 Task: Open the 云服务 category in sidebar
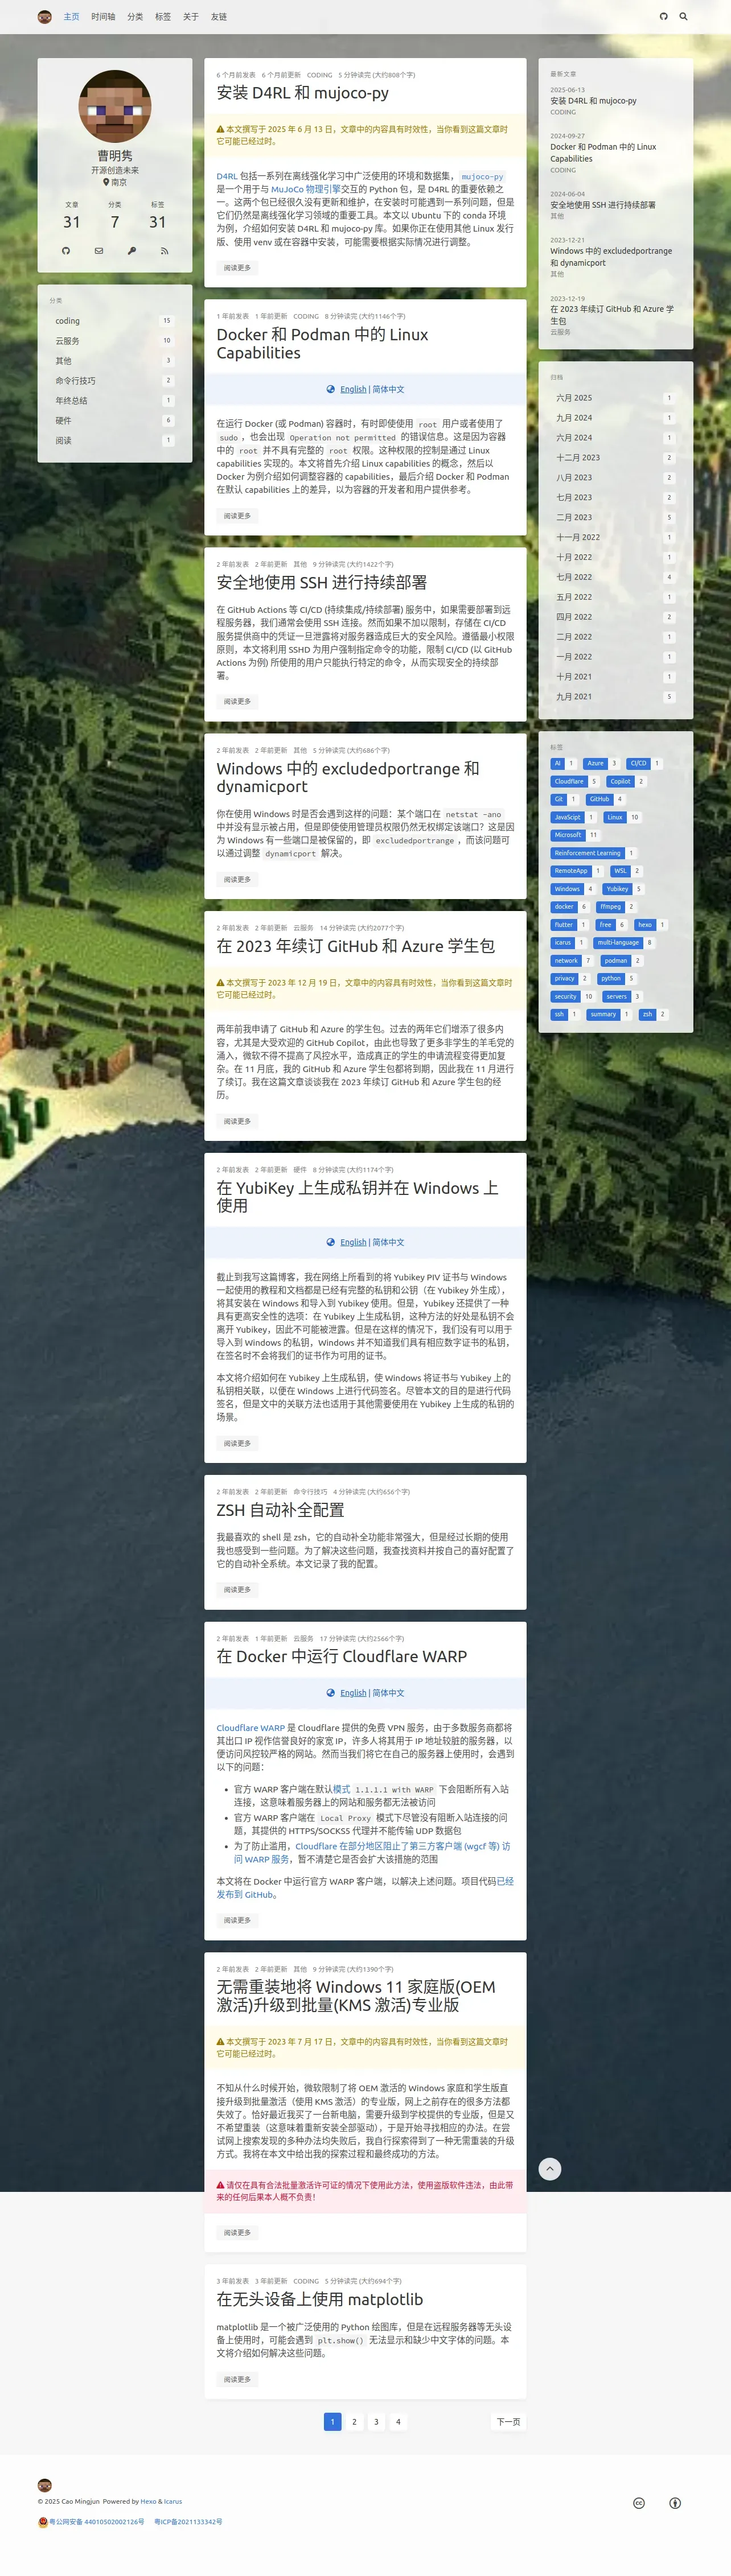[x=115, y=341]
